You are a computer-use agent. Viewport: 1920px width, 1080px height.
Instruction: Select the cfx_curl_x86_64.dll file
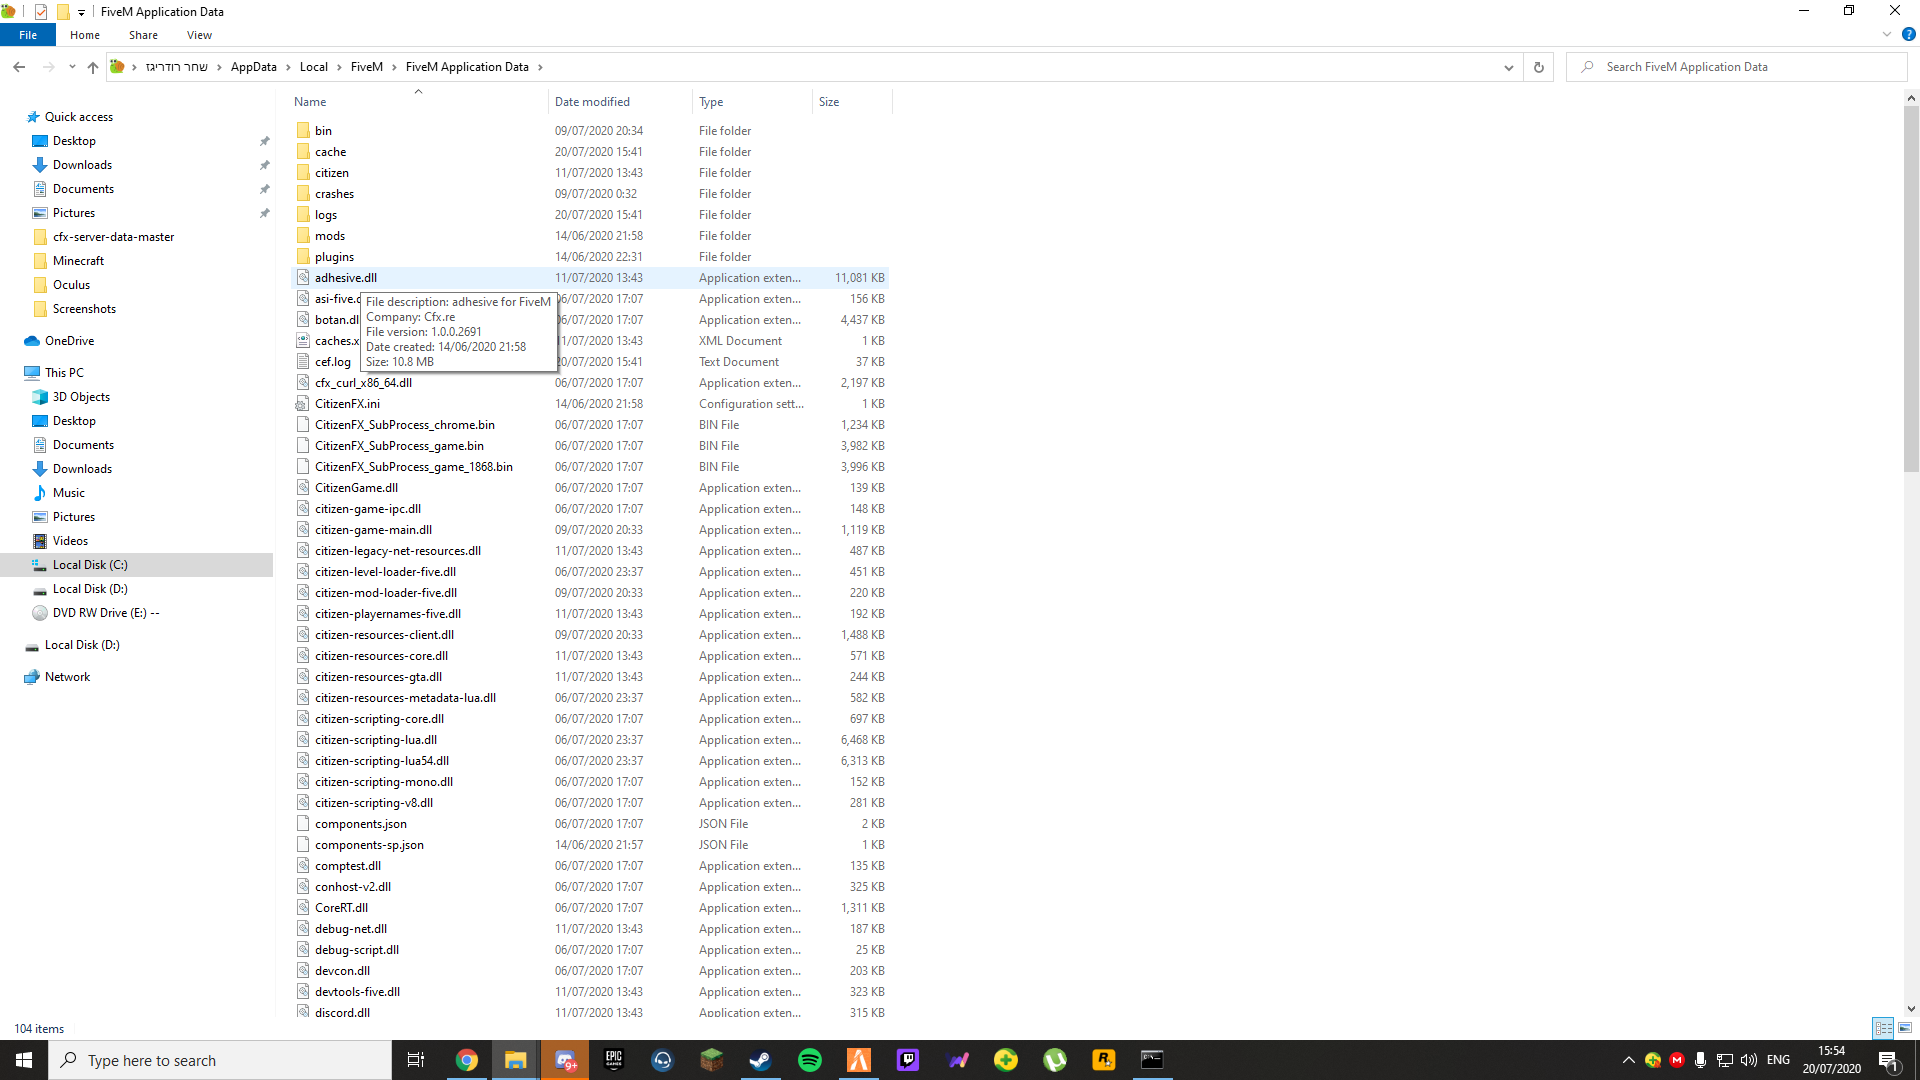(363, 383)
